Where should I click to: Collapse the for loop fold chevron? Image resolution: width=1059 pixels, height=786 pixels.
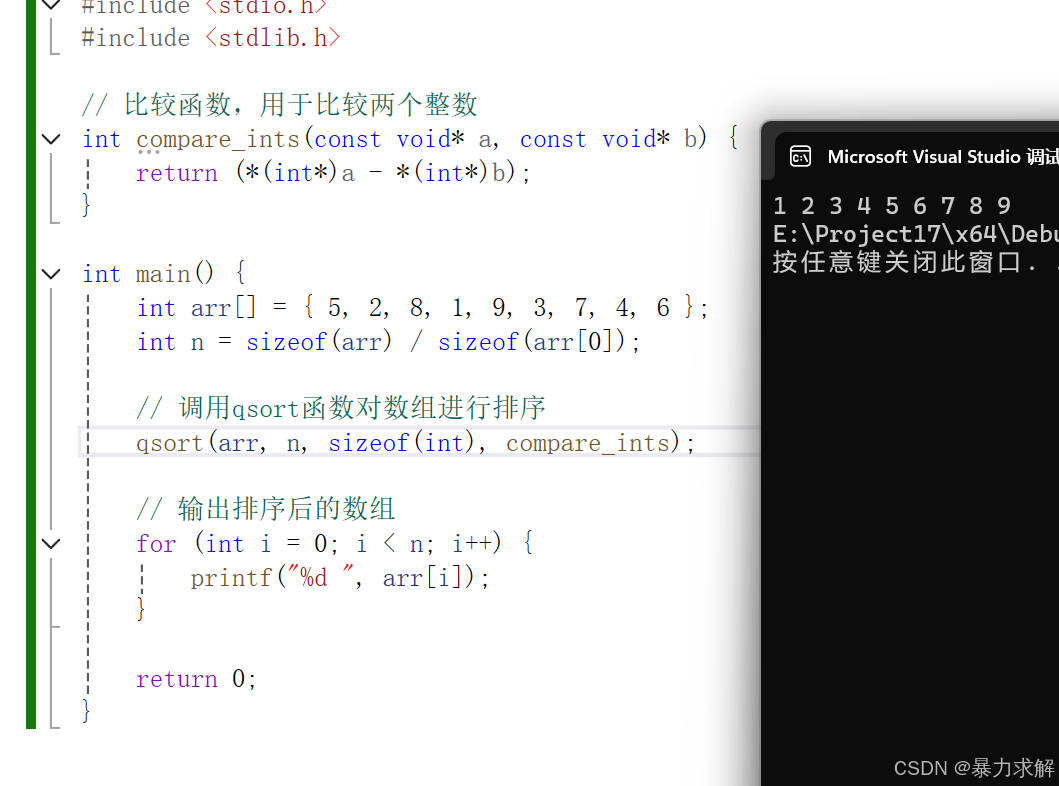51,544
